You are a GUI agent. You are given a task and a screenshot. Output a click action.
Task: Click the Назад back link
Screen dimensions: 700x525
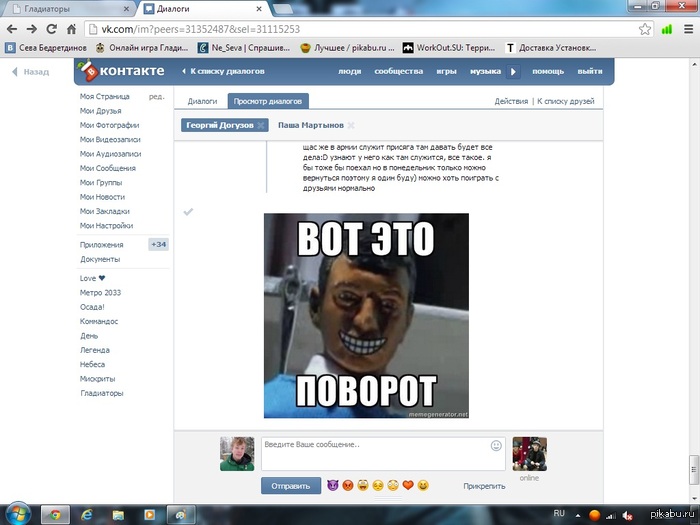(30, 72)
